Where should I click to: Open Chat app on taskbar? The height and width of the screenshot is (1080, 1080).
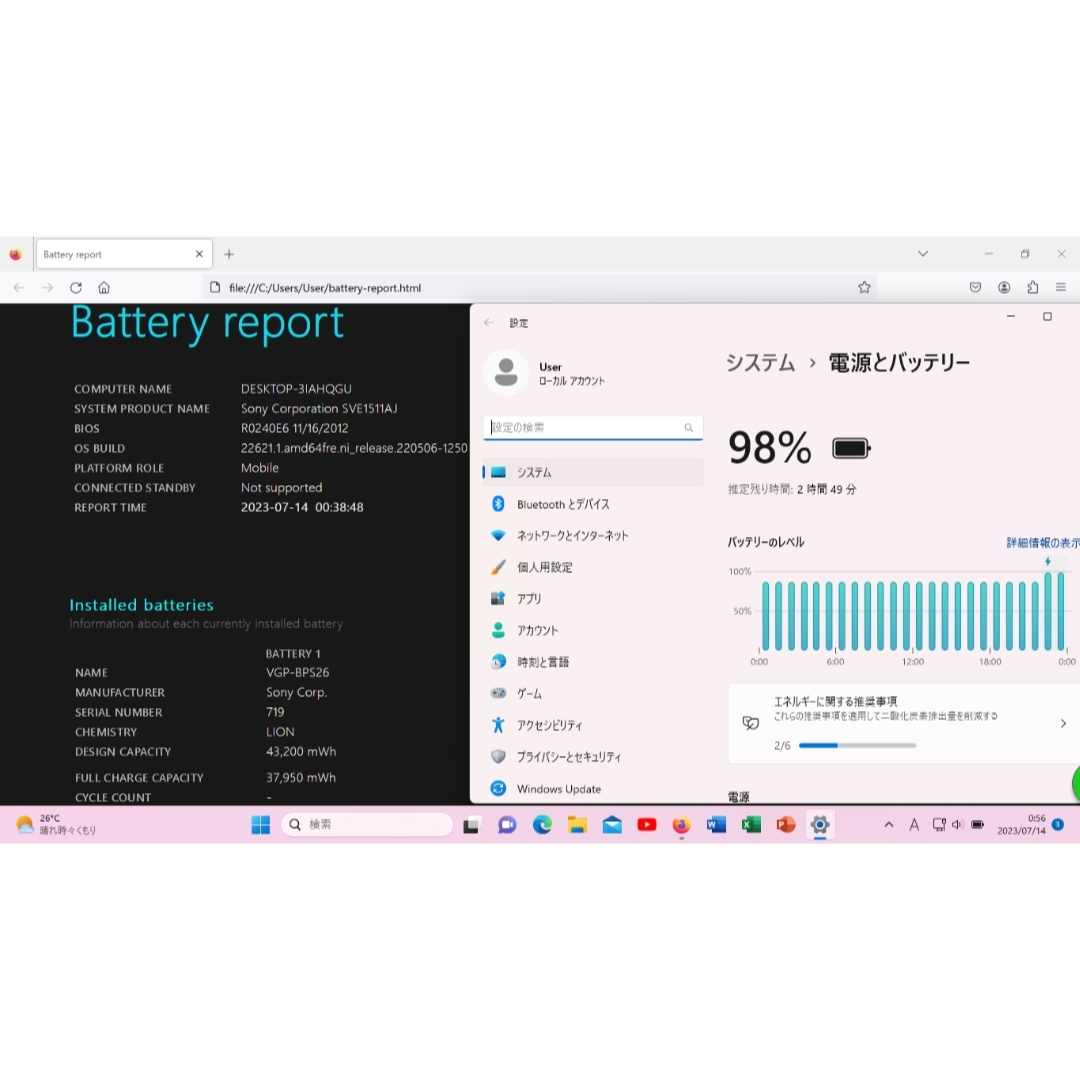507,824
